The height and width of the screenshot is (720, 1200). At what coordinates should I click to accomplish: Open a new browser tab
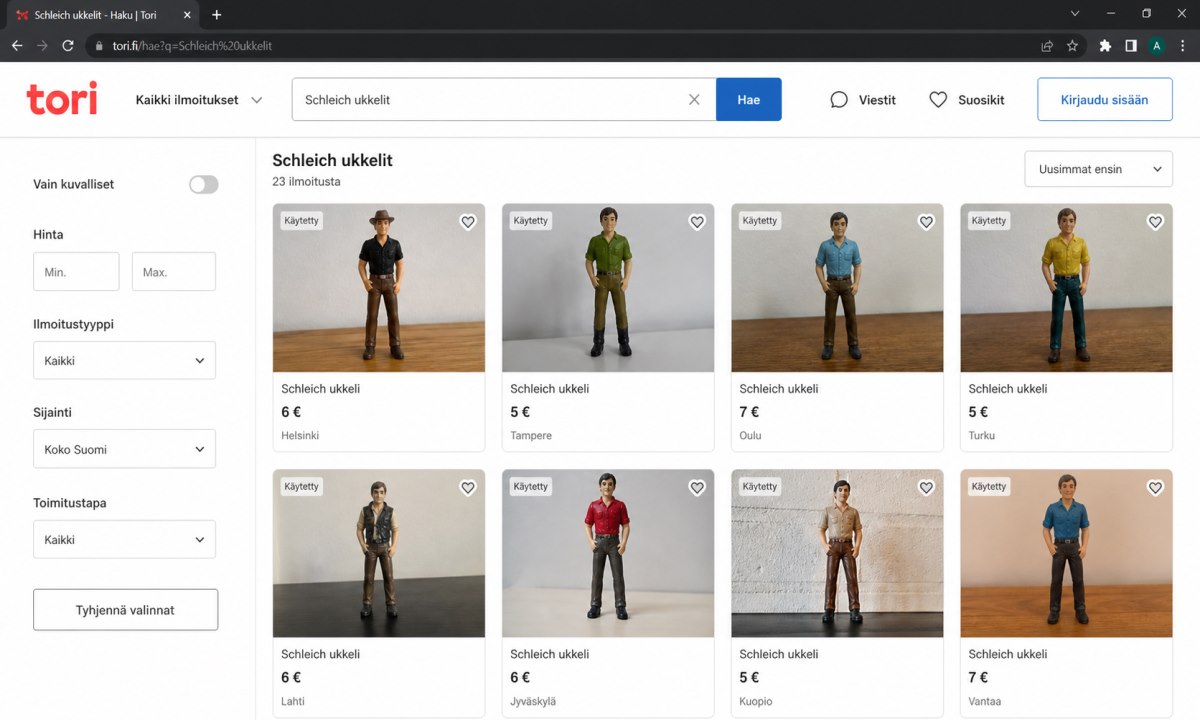coord(217,15)
